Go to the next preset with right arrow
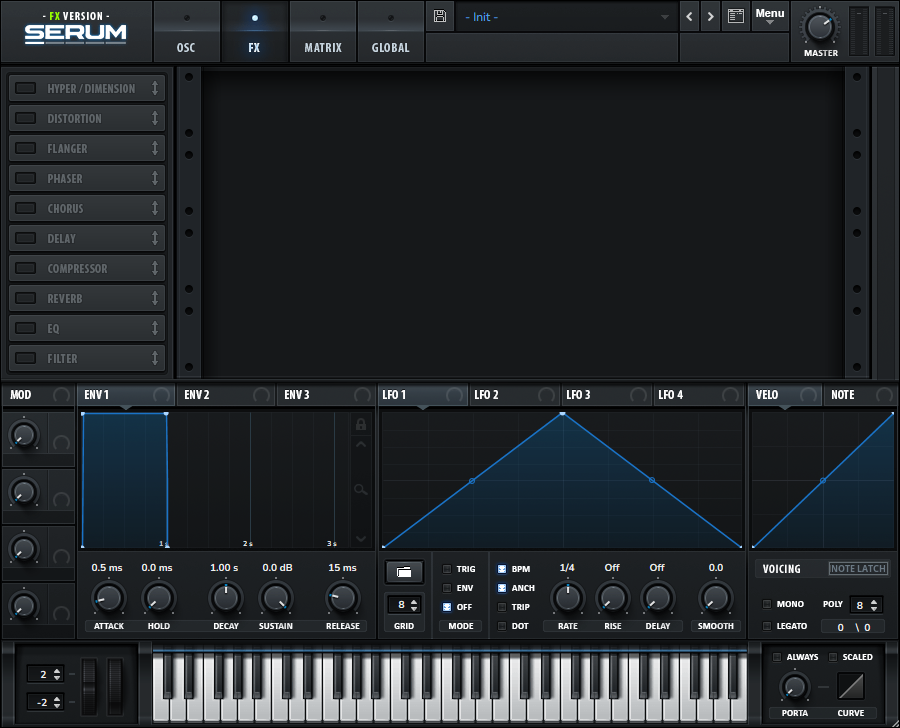This screenshot has width=900, height=728. tap(711, 17)
